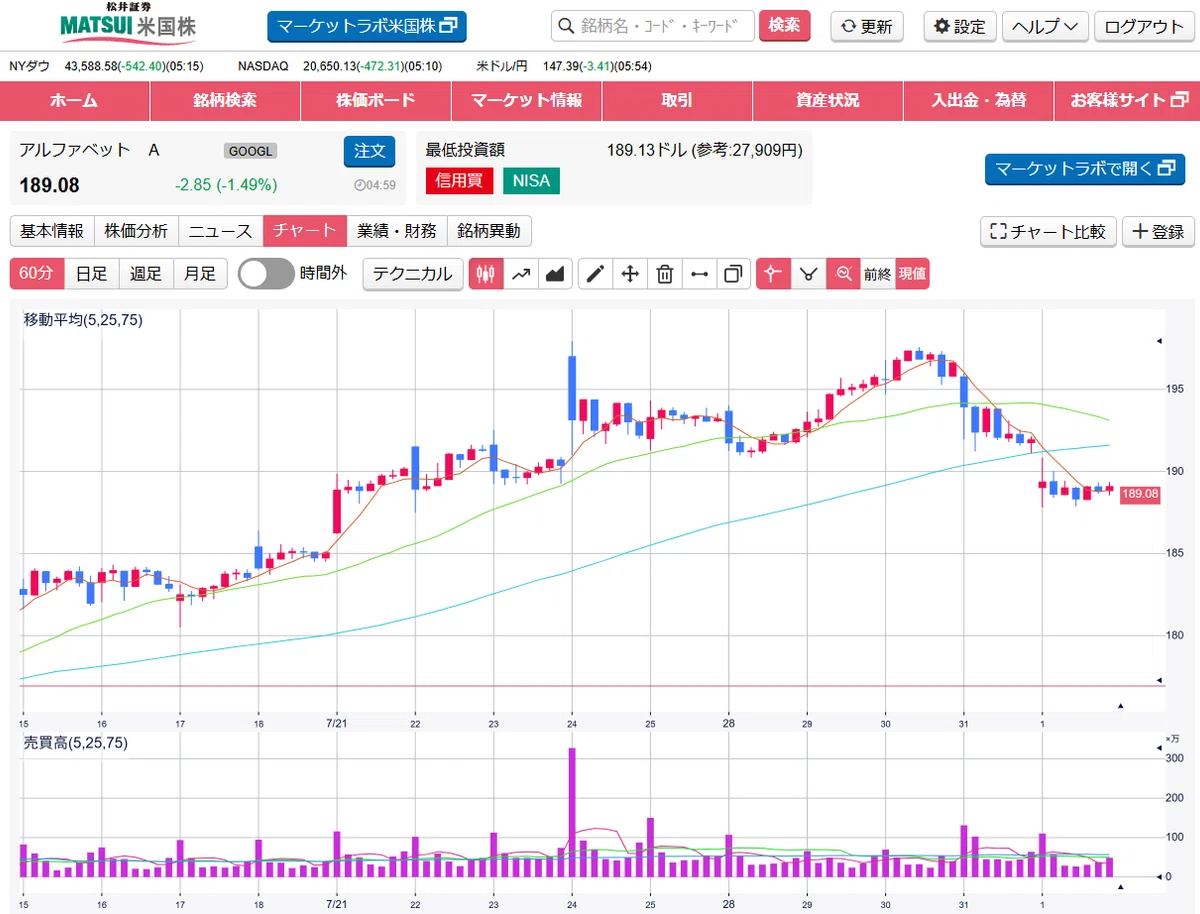This screenshot has height=914, width=1200.
Task: Select 週足 weekly timeframe
Action: (146, 273)
